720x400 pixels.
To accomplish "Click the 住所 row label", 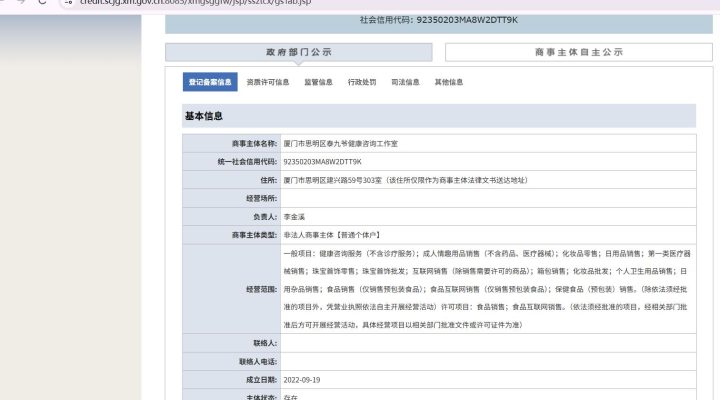I will pyautogui.click(x=269, y=180).
